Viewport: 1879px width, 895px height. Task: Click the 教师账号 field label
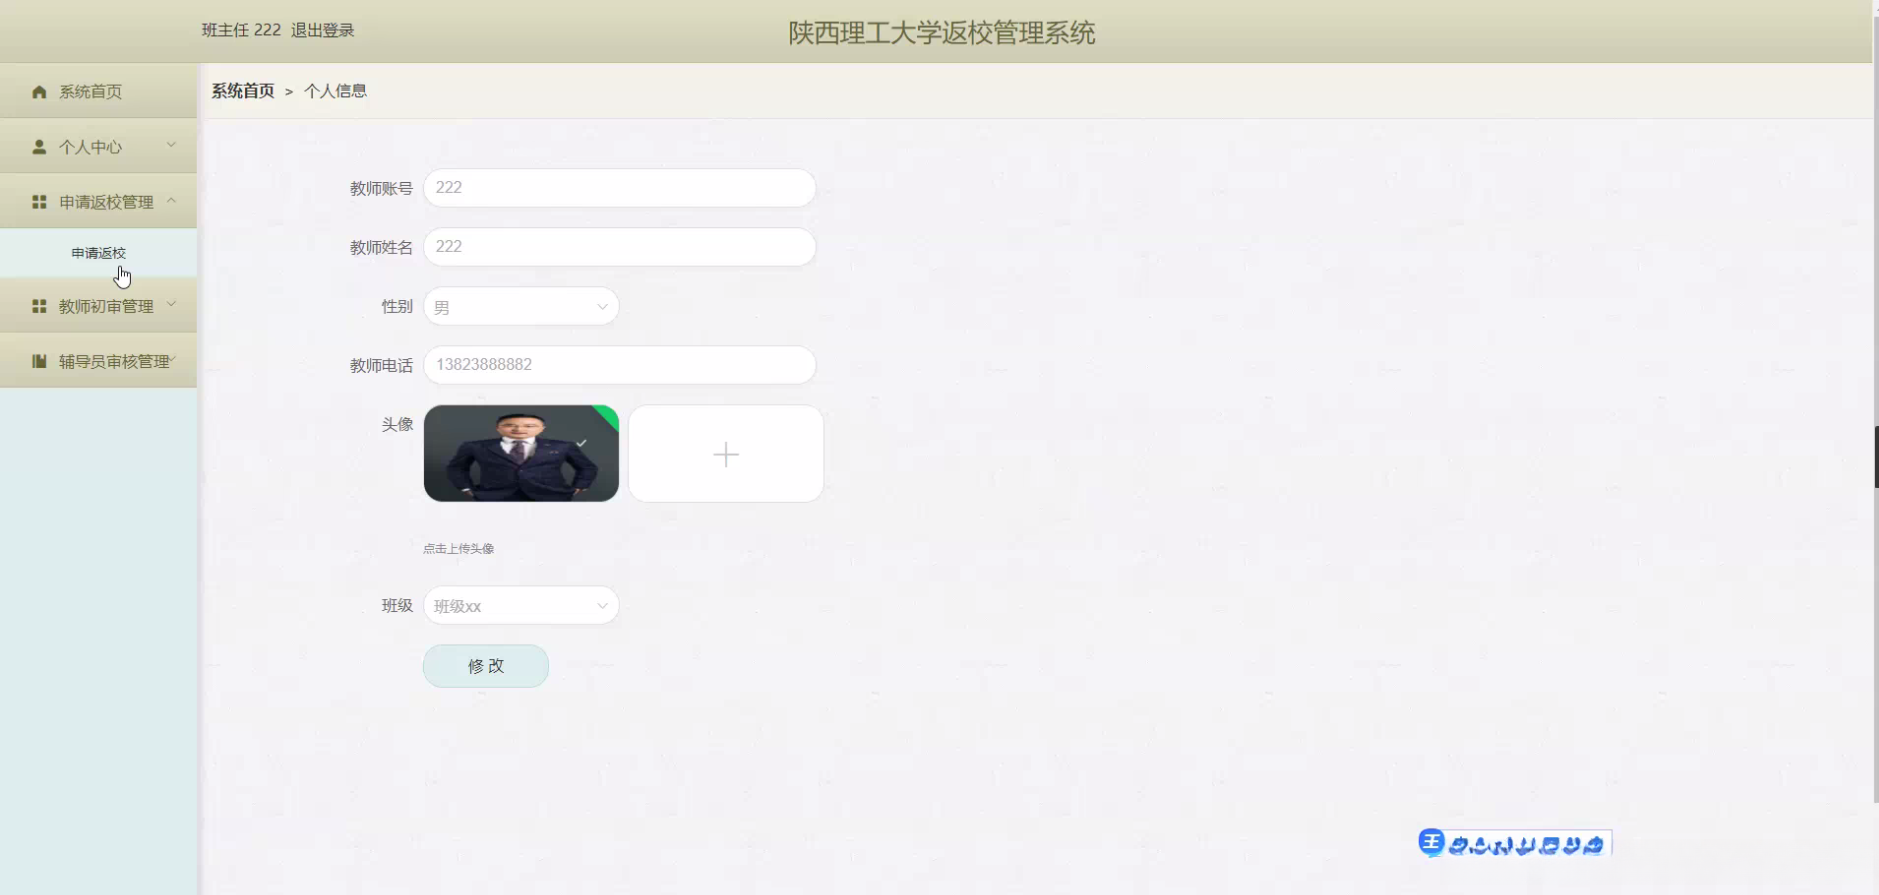(381, 188)
